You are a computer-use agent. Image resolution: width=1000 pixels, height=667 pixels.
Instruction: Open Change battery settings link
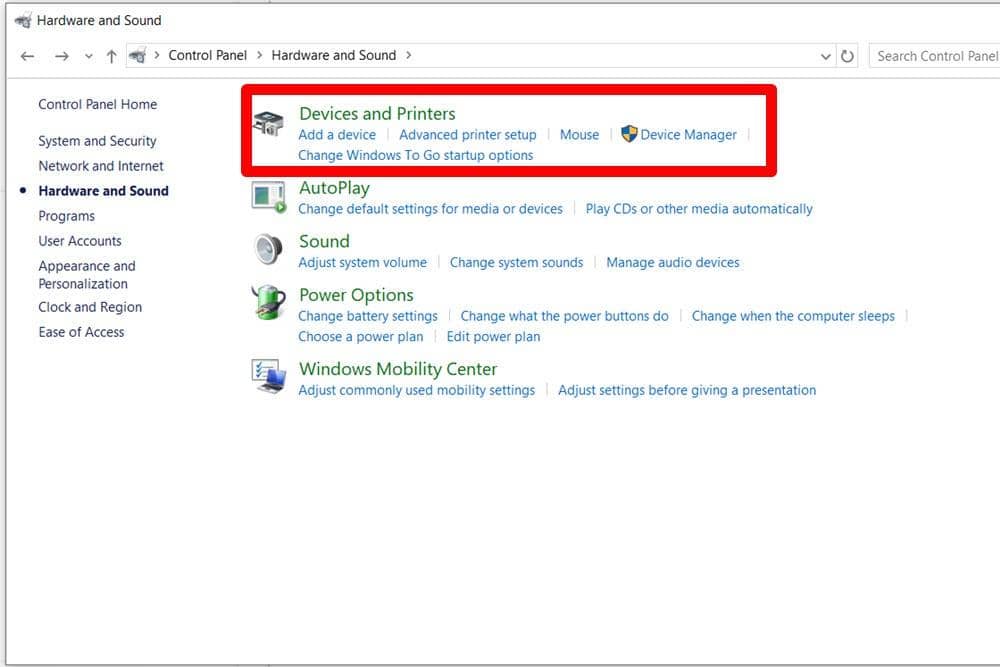point(367,316)
